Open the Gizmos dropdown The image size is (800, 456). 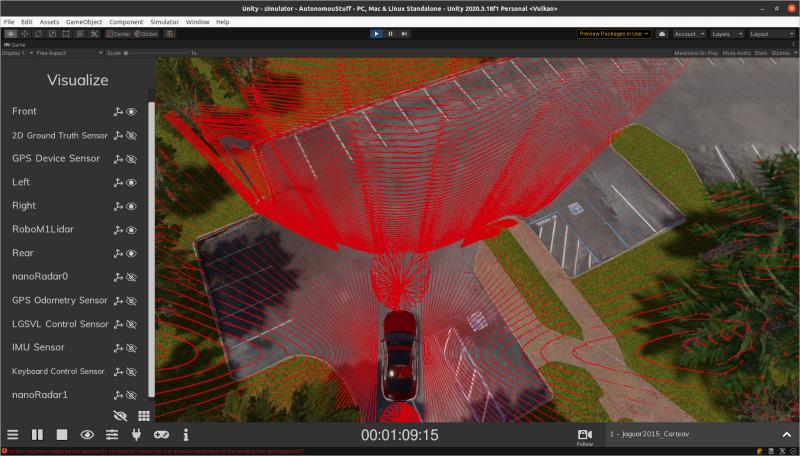coord(783,53)
